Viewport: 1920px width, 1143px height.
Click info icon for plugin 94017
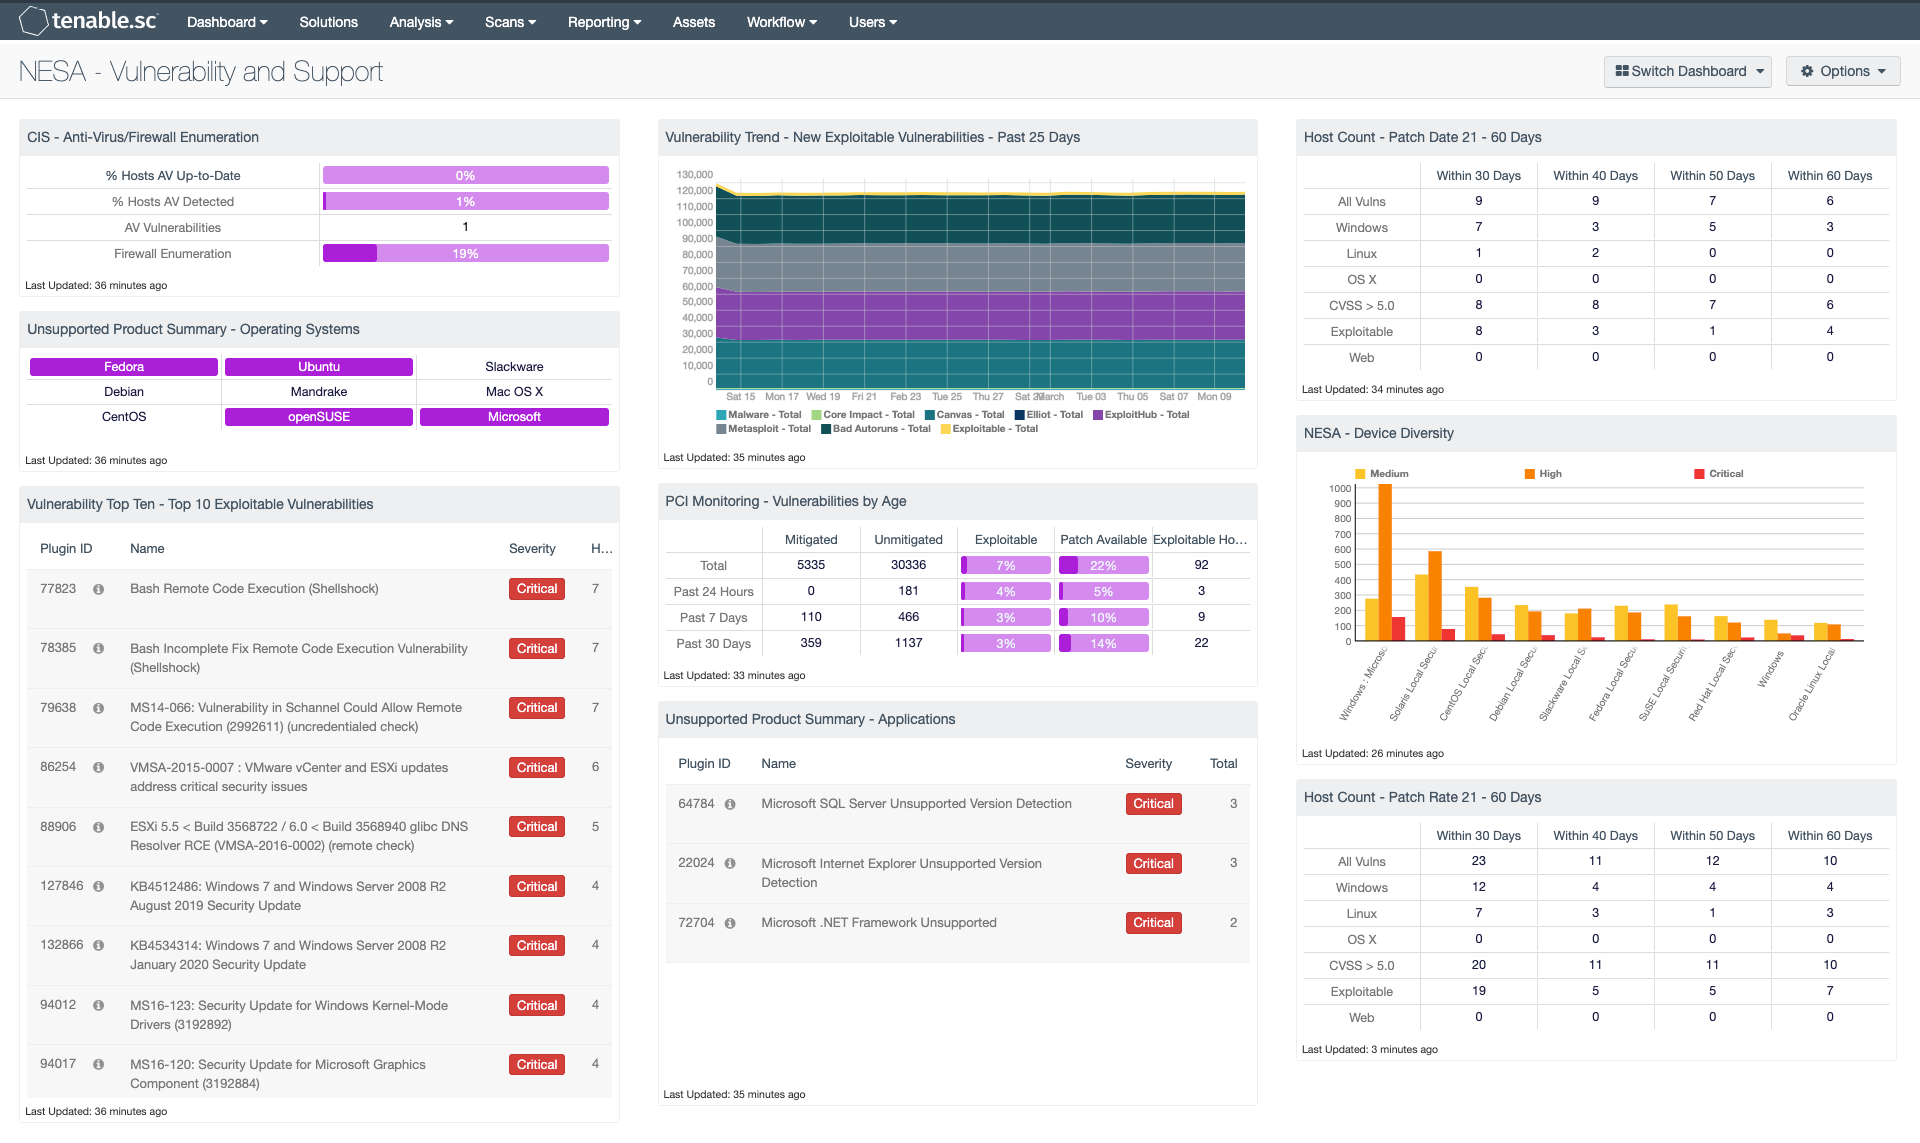(x=99, y=1064)
